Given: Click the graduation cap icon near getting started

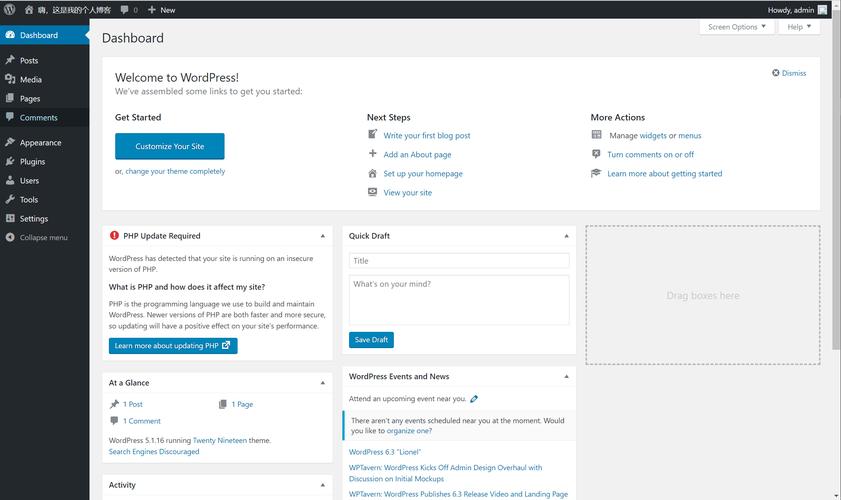Looking at the screenshot, I should pyautogui.click(x=596, y=173).
